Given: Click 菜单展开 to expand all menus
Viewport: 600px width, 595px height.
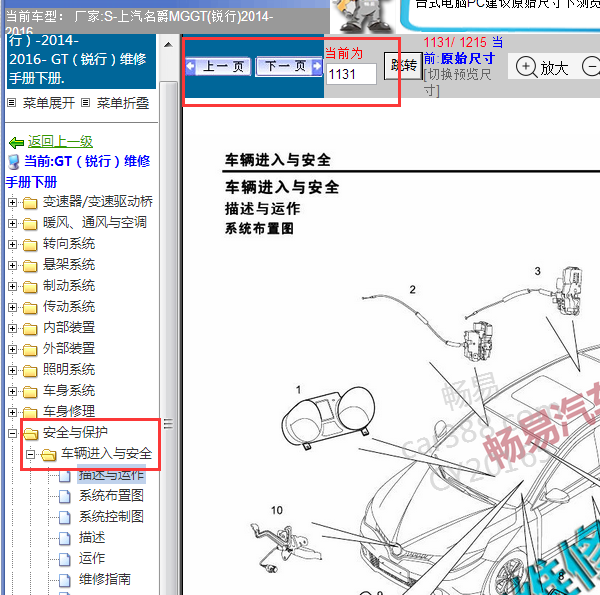Looking at the screenshot, I should [49, 103].
